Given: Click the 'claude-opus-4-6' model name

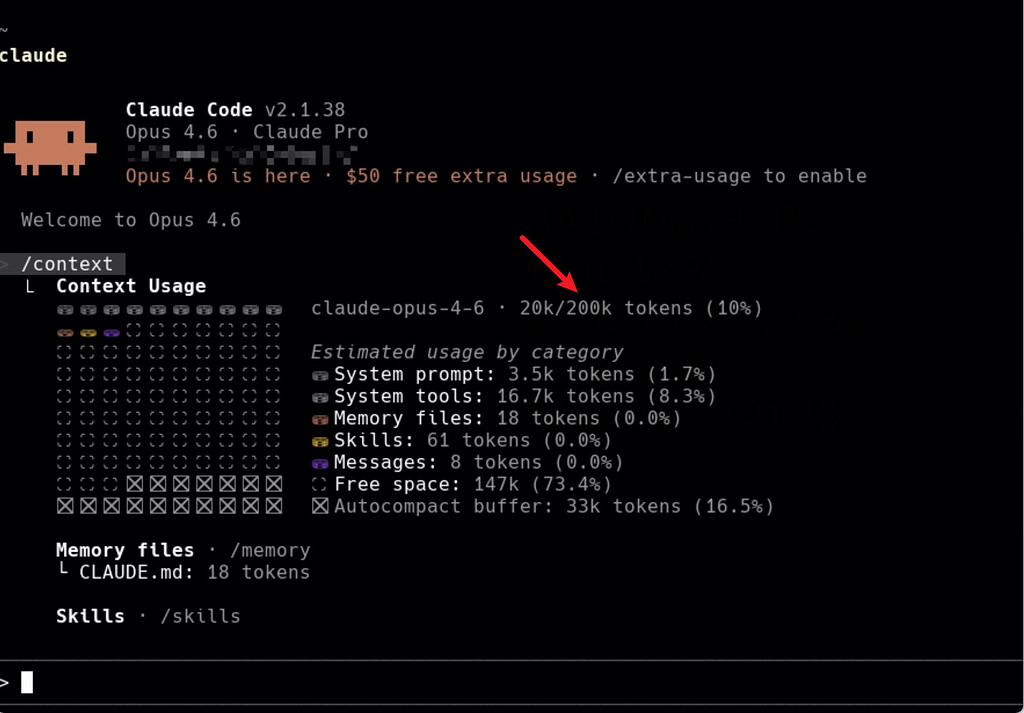Looking at the screenshot, I should pos(398,308).
